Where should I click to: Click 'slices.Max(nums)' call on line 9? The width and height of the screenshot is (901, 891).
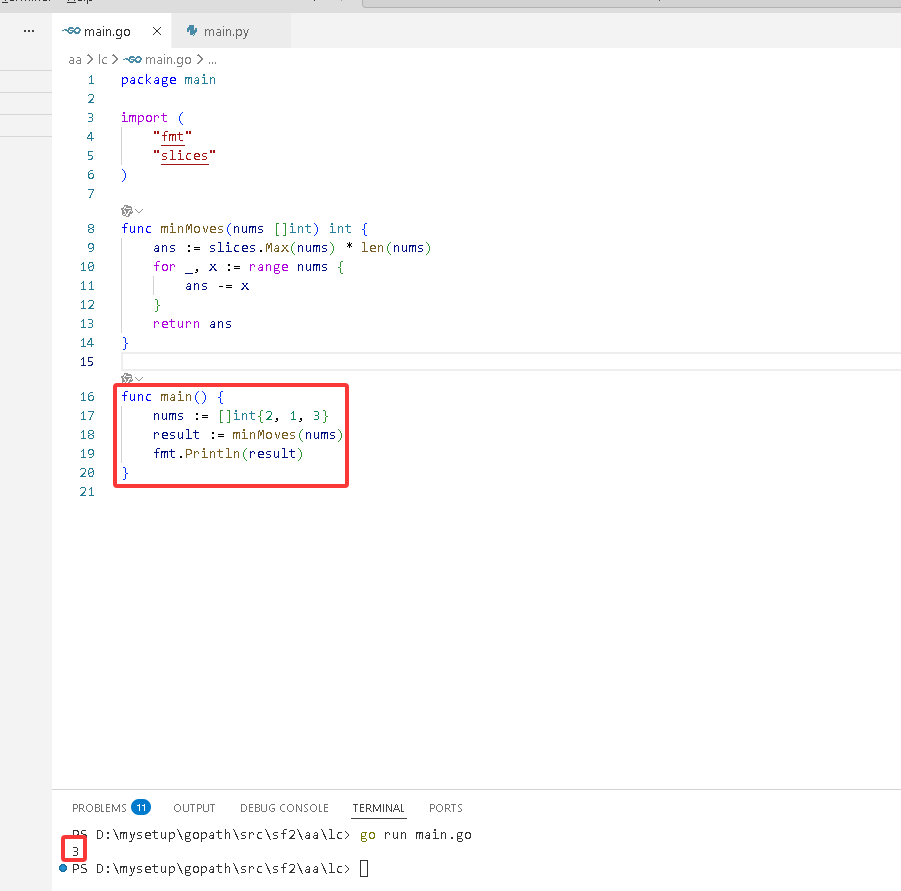click(x=272, y=248)
